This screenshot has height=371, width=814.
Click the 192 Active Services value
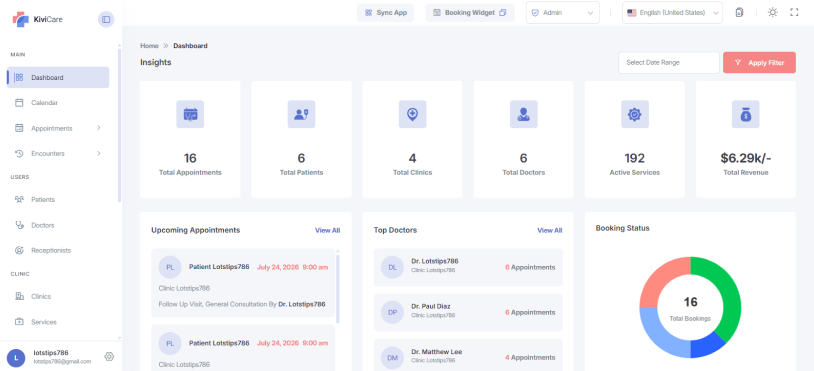coord(634,158)
